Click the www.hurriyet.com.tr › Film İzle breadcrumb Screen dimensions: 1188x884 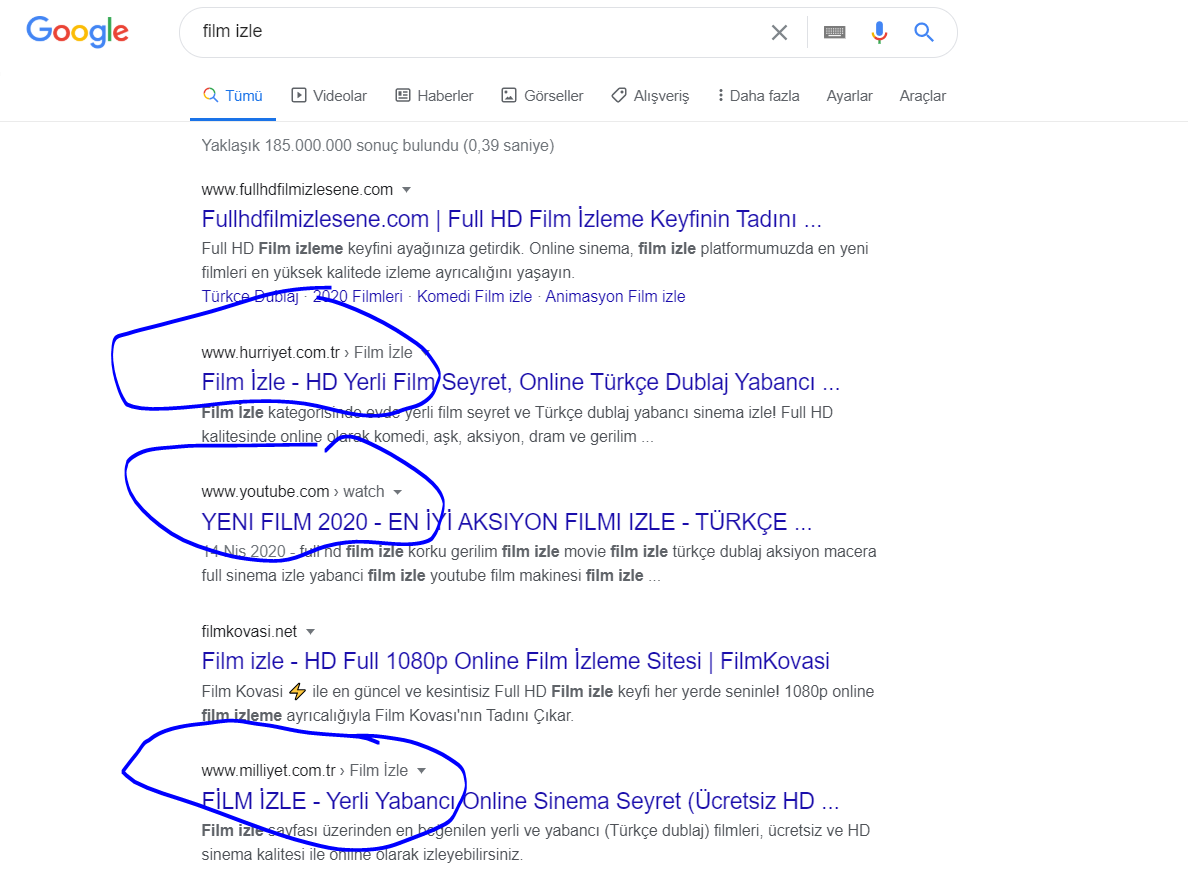coord(307,352)
